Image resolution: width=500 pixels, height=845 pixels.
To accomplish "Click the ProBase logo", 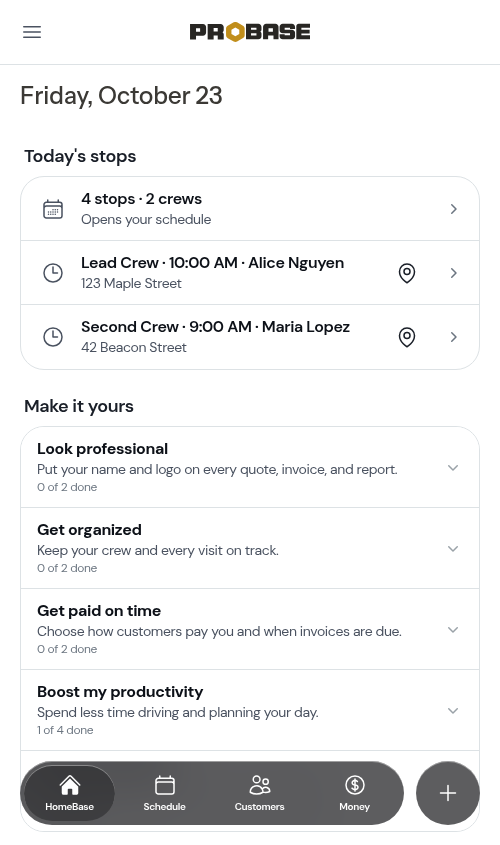I will (x=250, y=32).
